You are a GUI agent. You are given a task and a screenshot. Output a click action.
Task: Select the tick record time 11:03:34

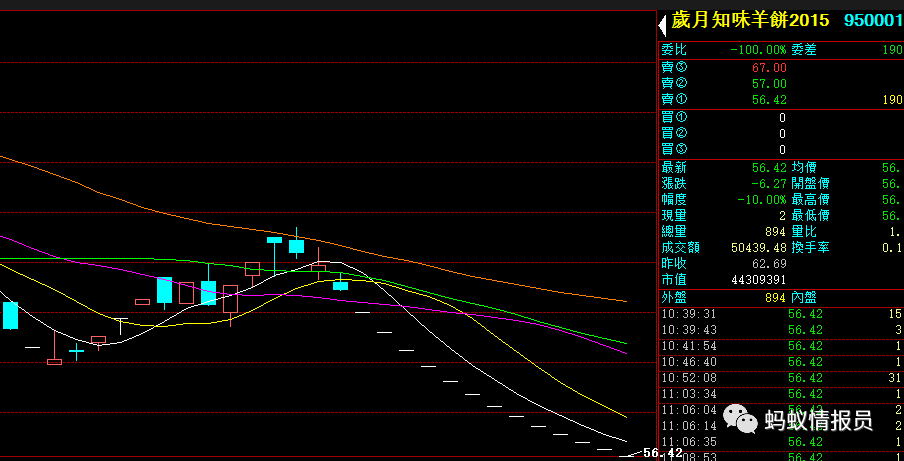(689, 395)
